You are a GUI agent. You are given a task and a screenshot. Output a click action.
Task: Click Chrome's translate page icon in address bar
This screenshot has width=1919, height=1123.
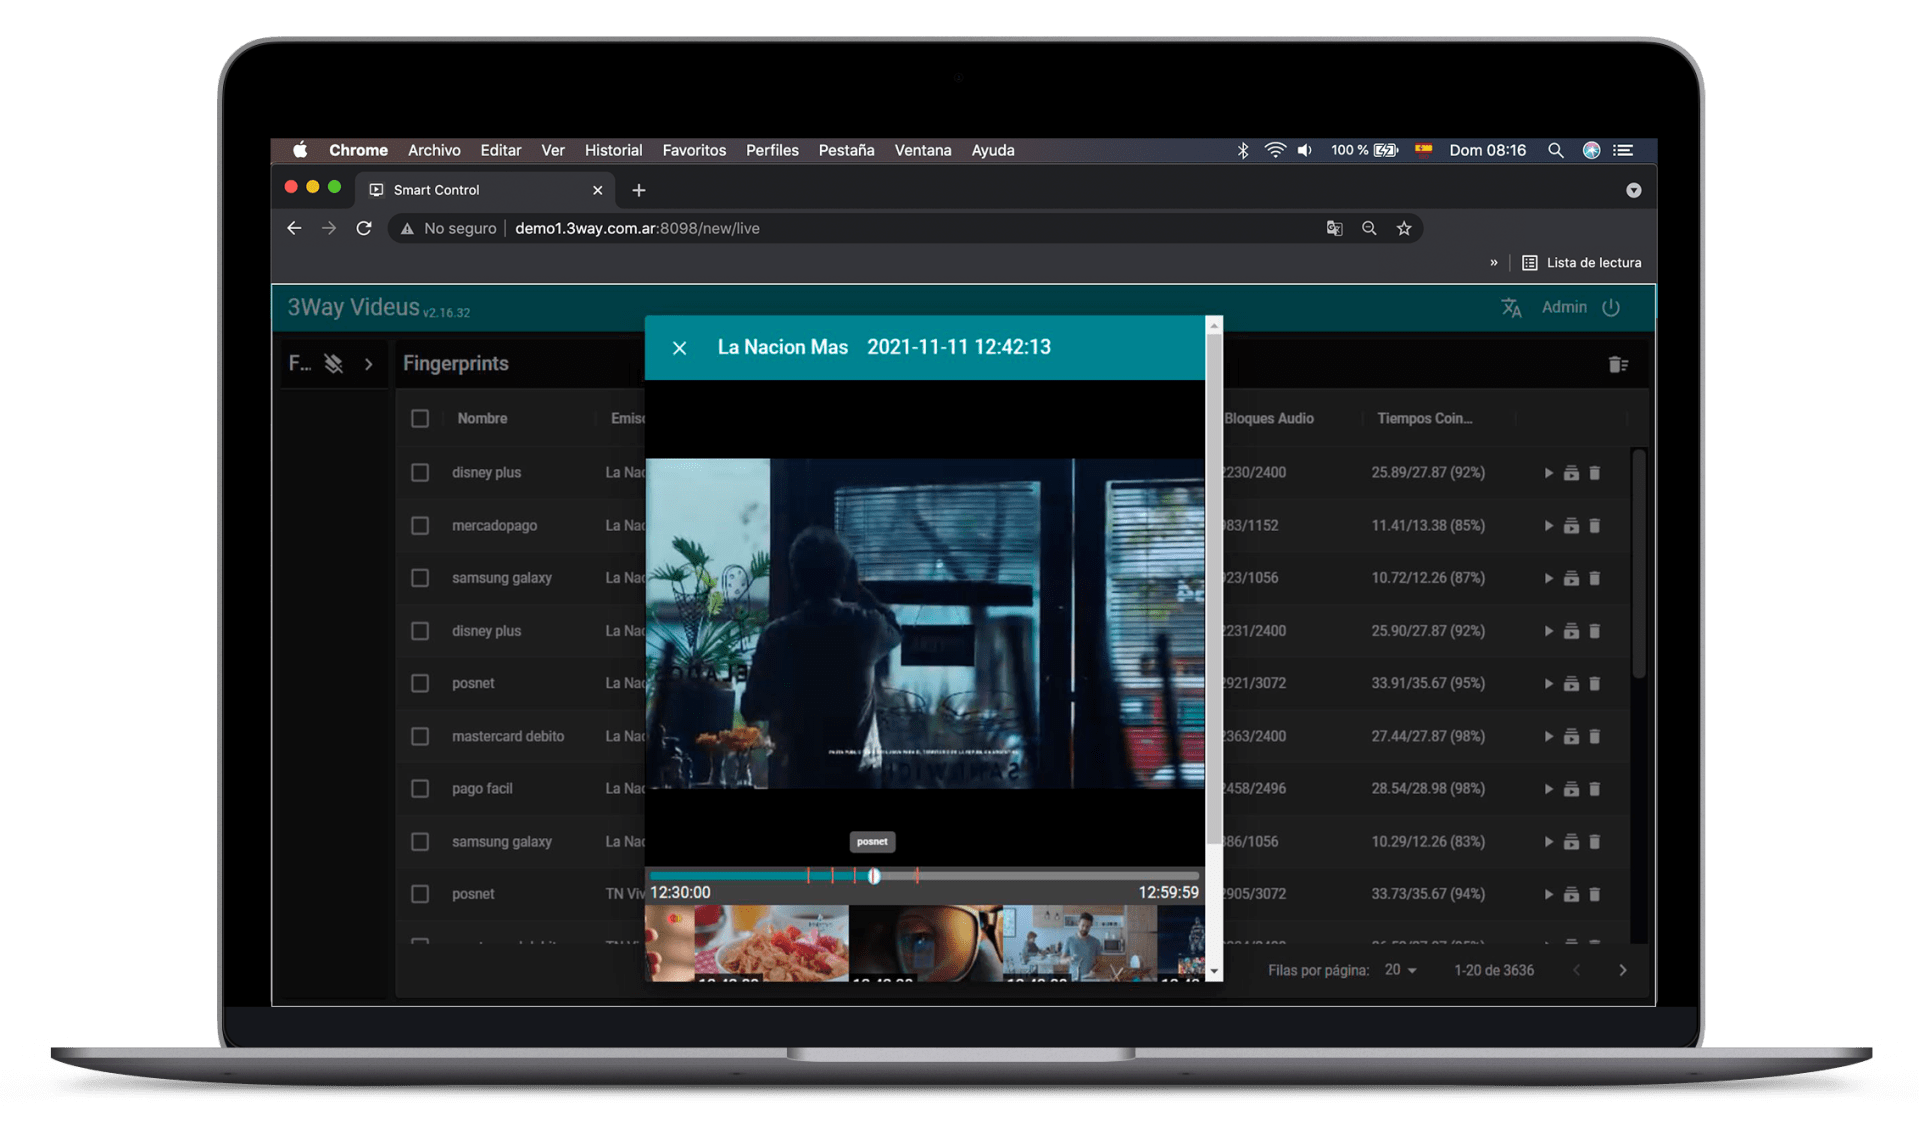(x=1334, y=229)
